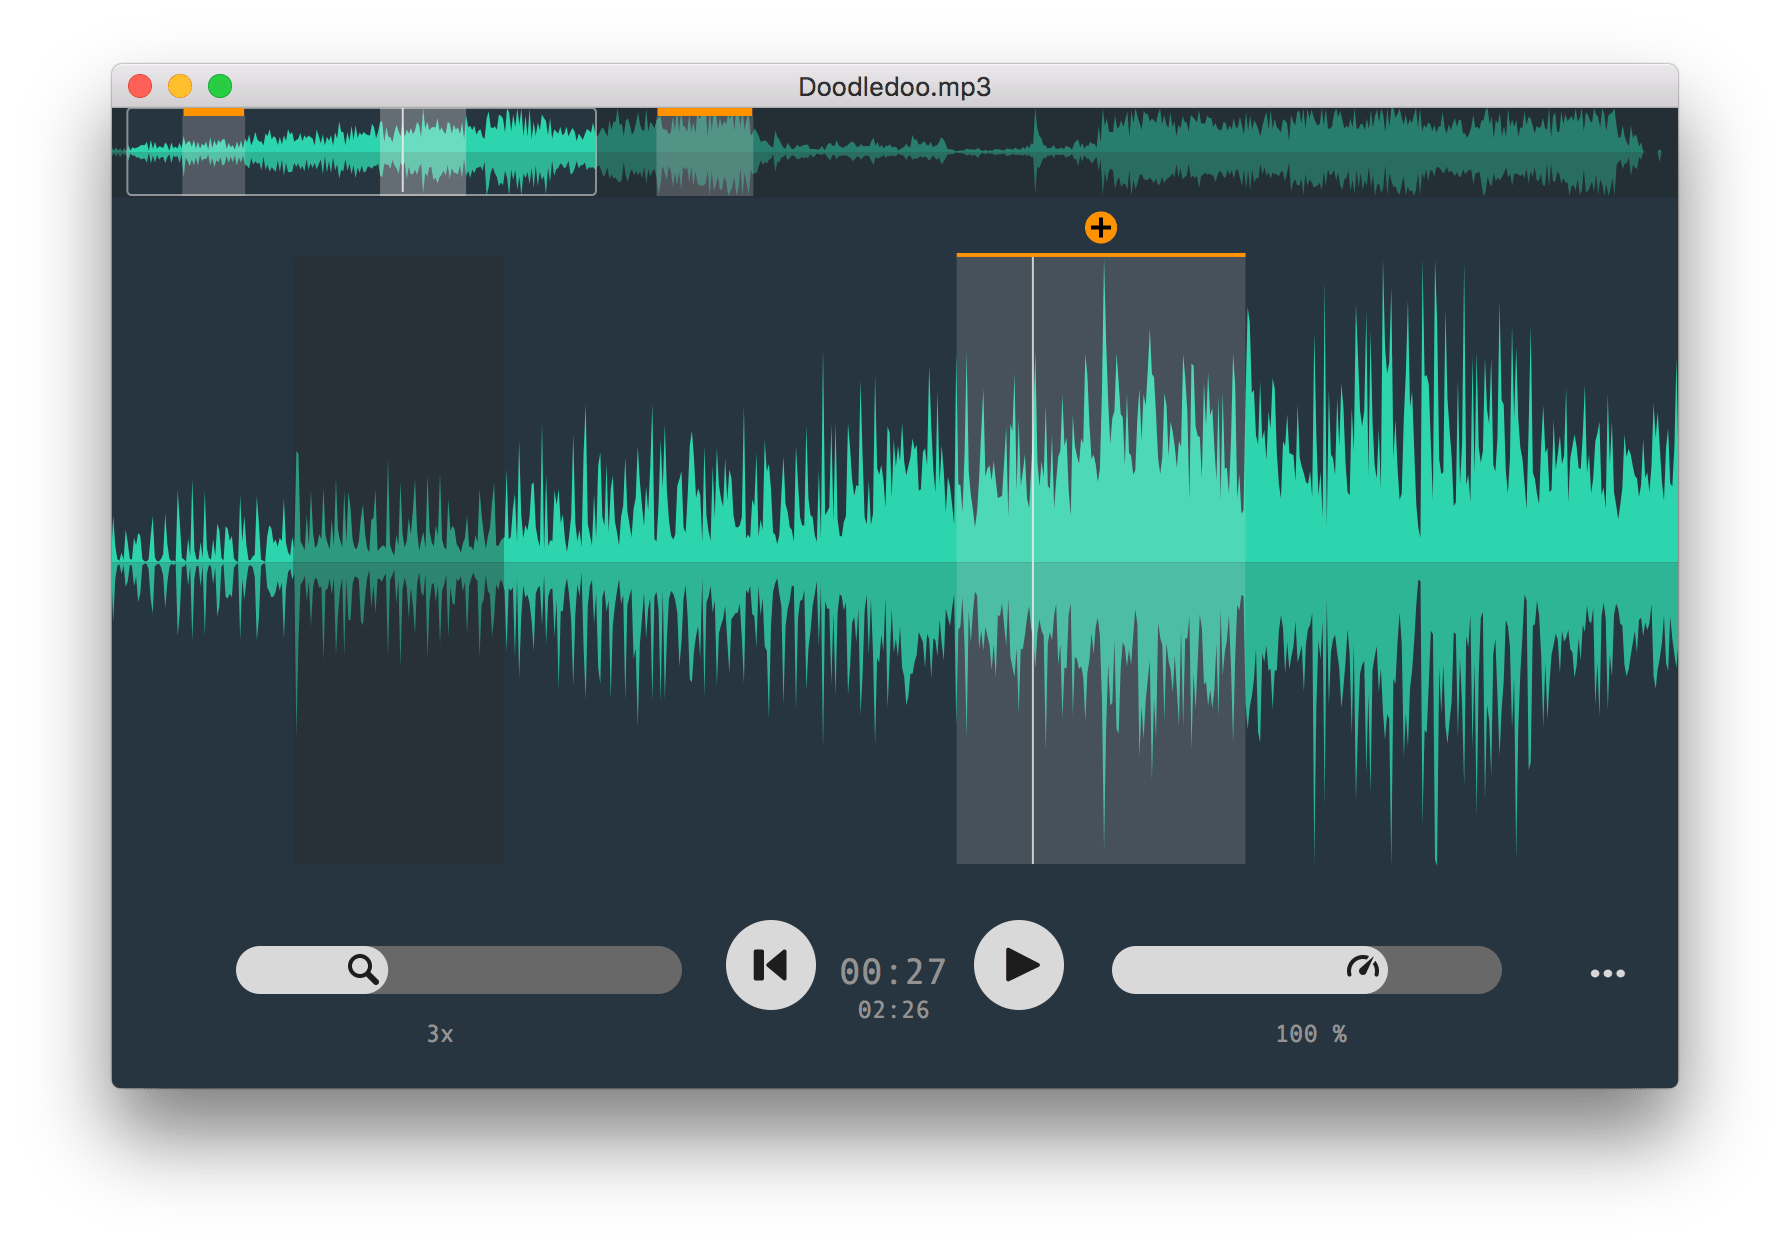Minimize the window with yellow button
The image size is (1790, 1248).
[180, 87]
